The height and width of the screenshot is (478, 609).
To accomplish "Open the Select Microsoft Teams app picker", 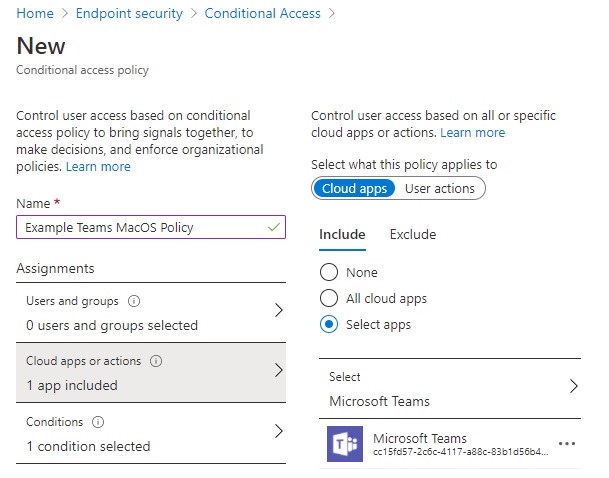I will [450, 388].
